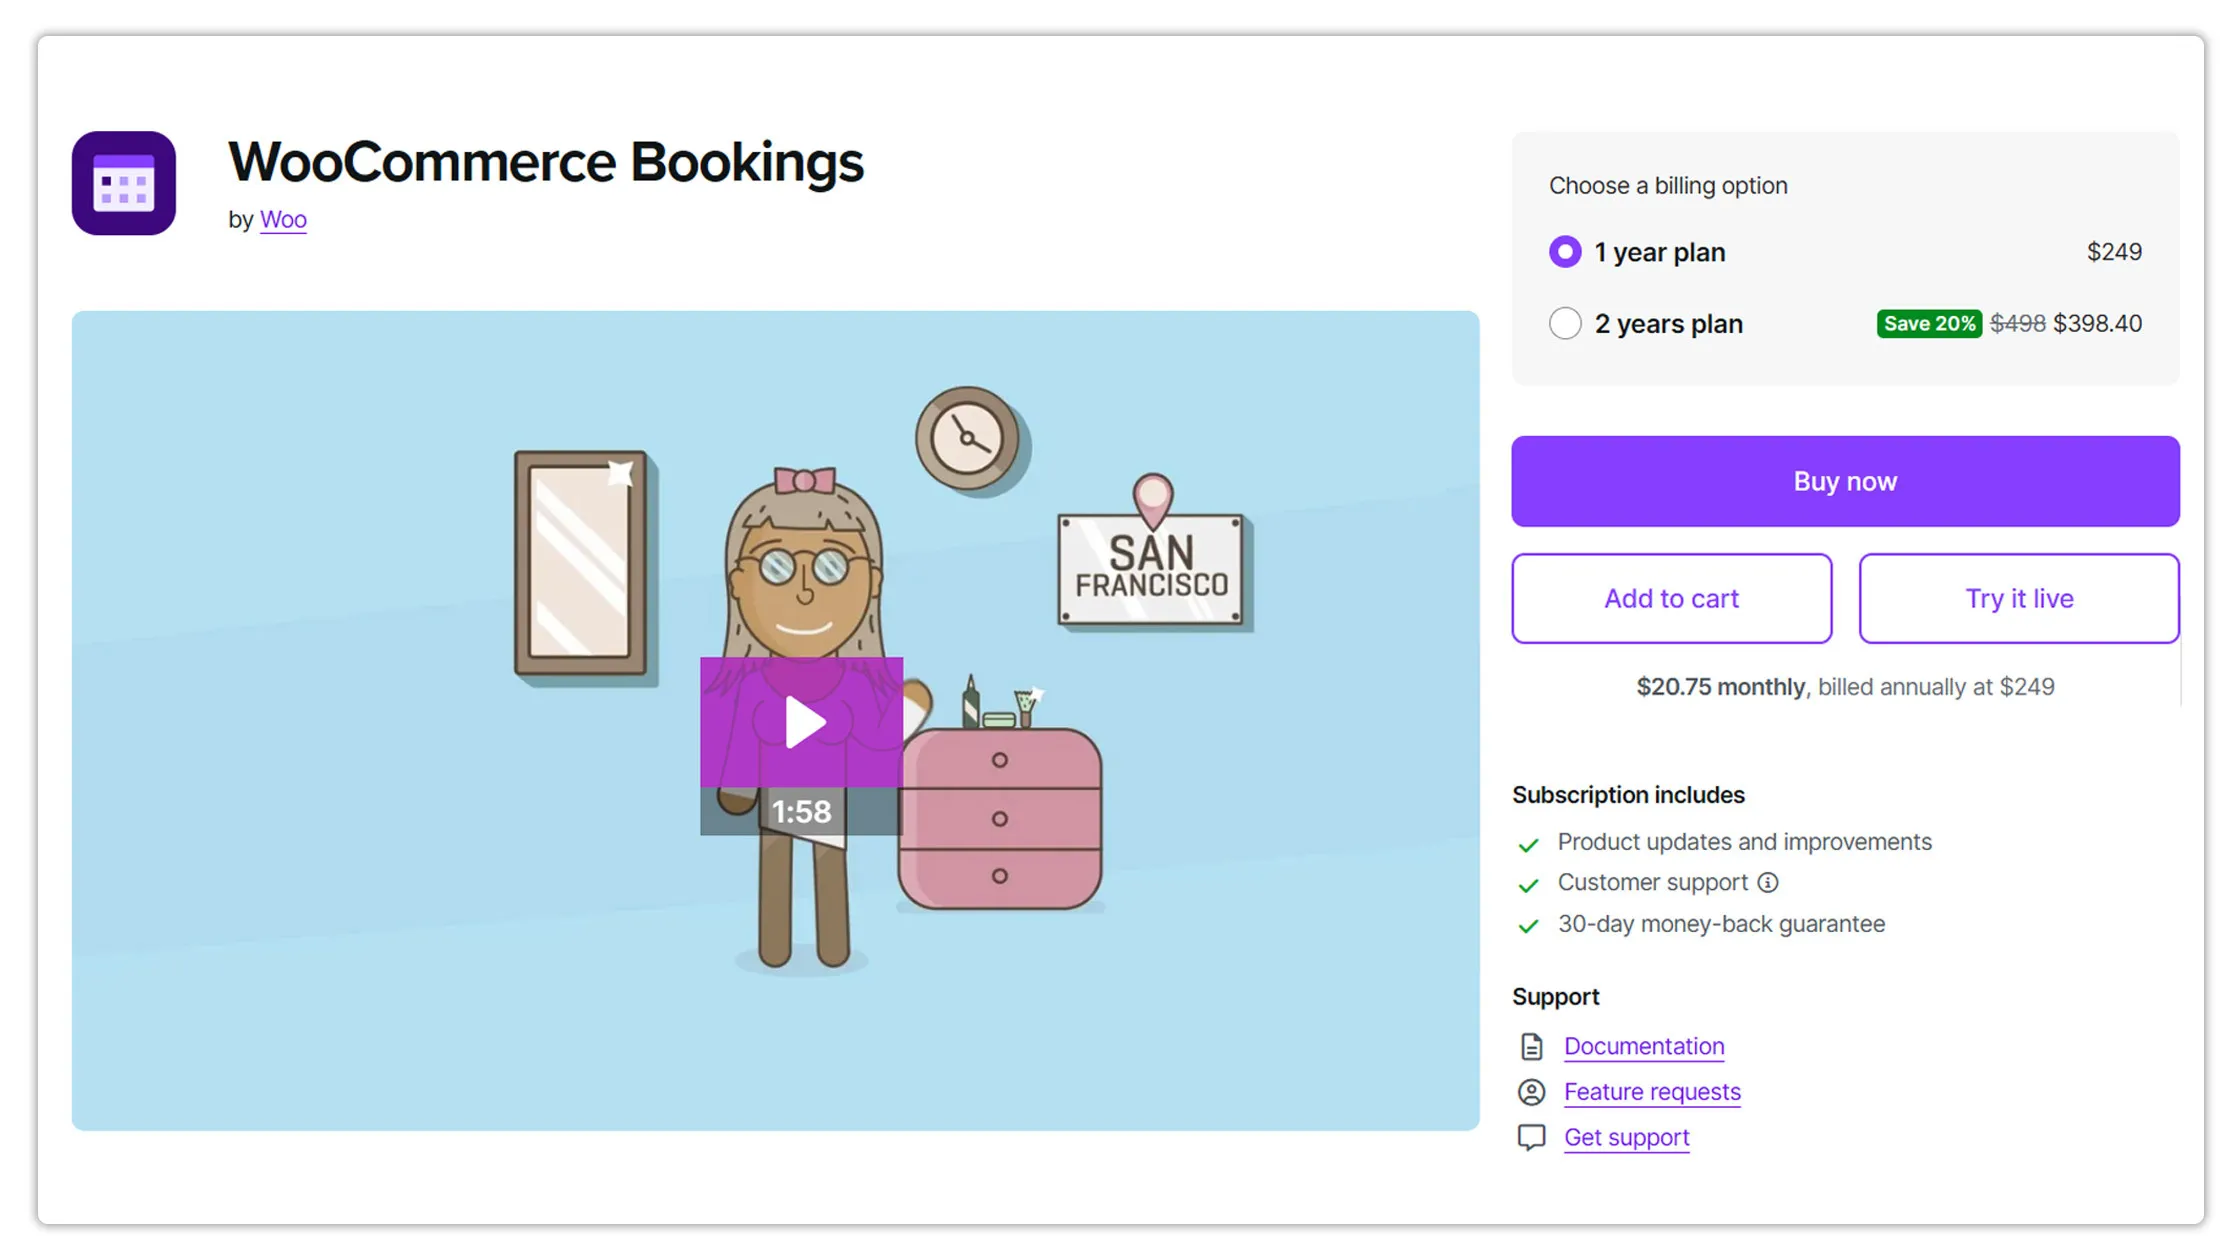This screenshot has width=2240, height=1260.
Task: Select the 1 year plan radio button
Action: click(x=1565, y=252)
